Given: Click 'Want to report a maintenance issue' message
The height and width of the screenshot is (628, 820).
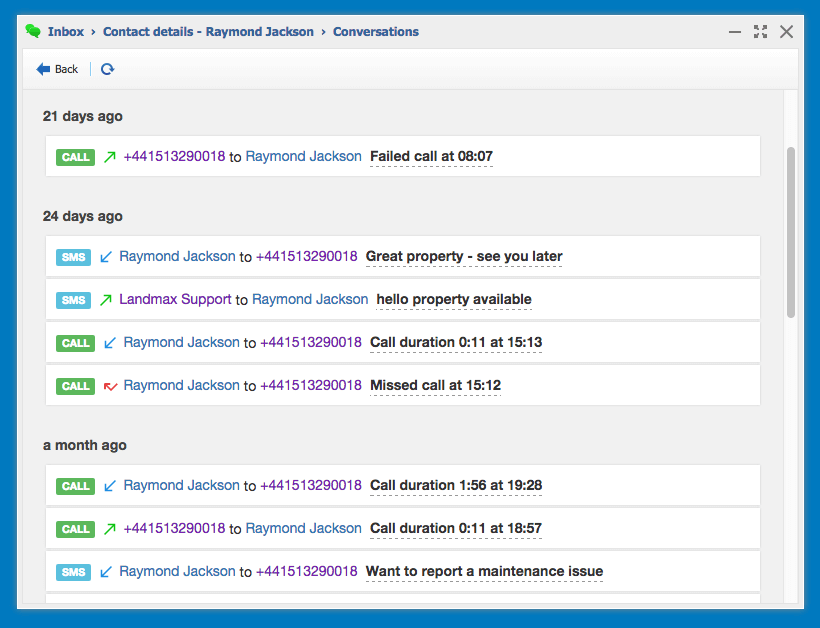Looking at the screenshot, I should [x=484, y=572].
